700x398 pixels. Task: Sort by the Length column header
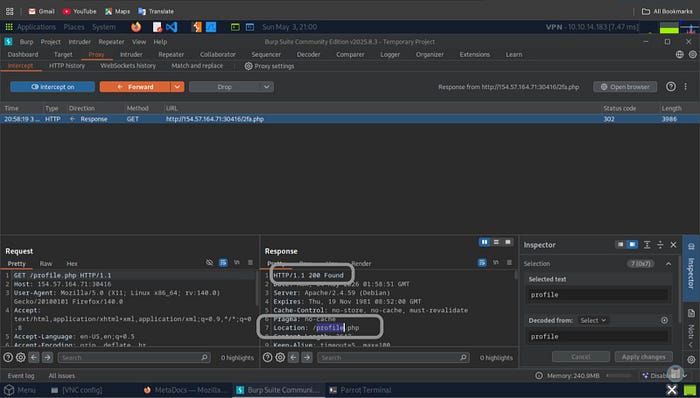pyautogui.click(x=671, y=108)
